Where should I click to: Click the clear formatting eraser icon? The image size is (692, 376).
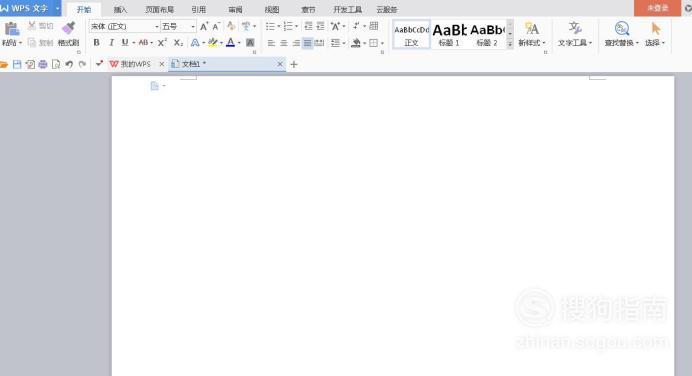231,26
